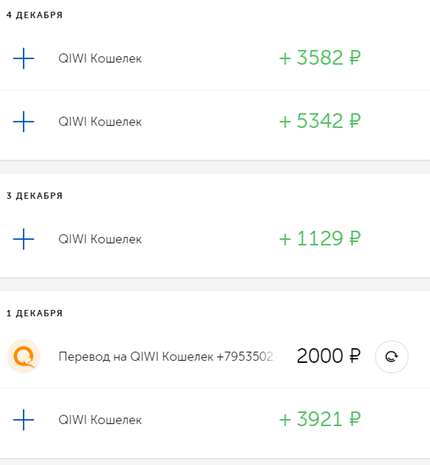Click the 2000 ₽ amount
430x465 pixels.
(x=329, y=356)
